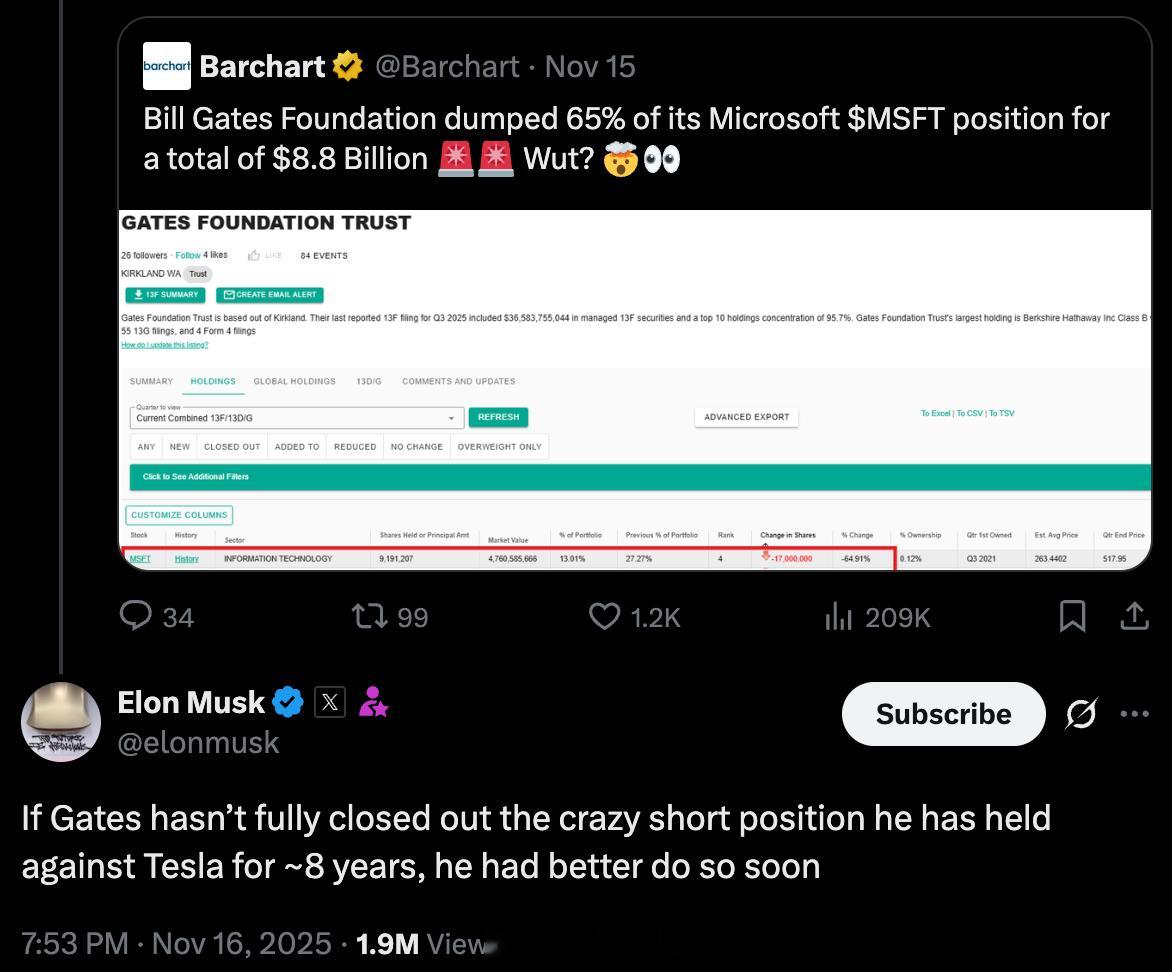
Task: View analytics of the Barchart post
Action: 838,618
